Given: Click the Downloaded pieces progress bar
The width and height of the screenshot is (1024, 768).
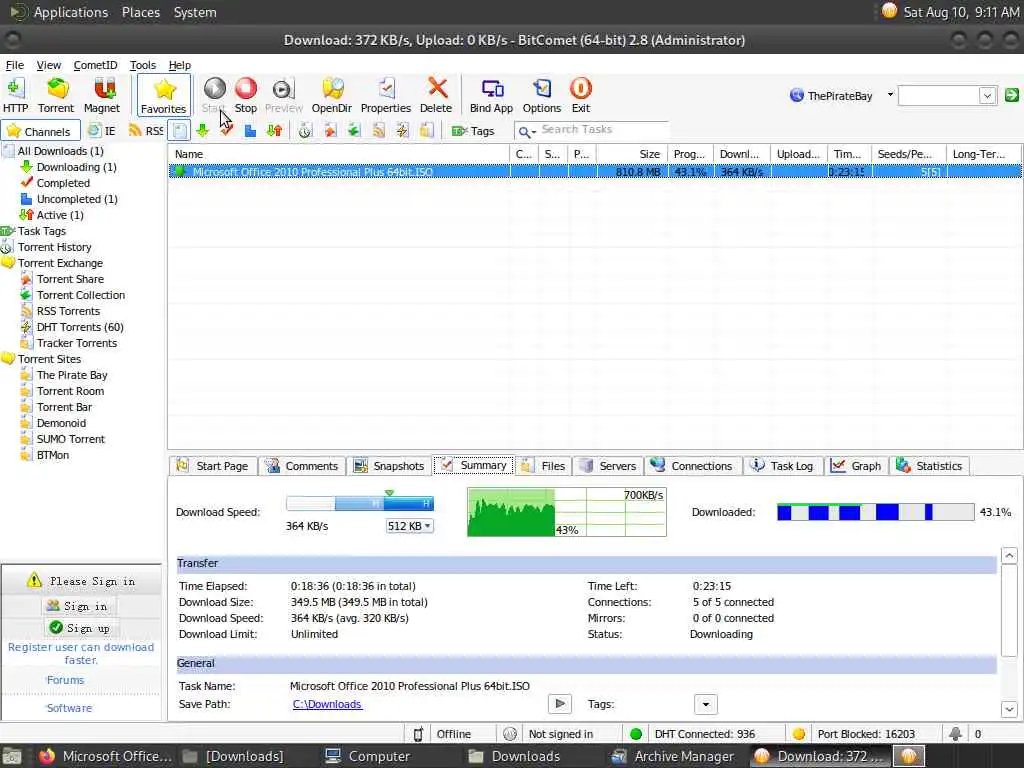Looking at the screenshot, I should click(875, 512).
